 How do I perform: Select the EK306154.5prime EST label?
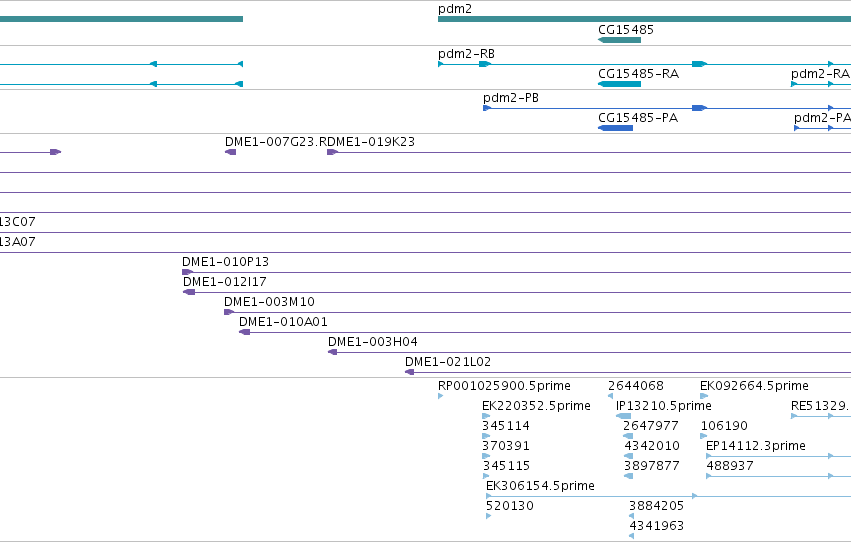(540, 486)
